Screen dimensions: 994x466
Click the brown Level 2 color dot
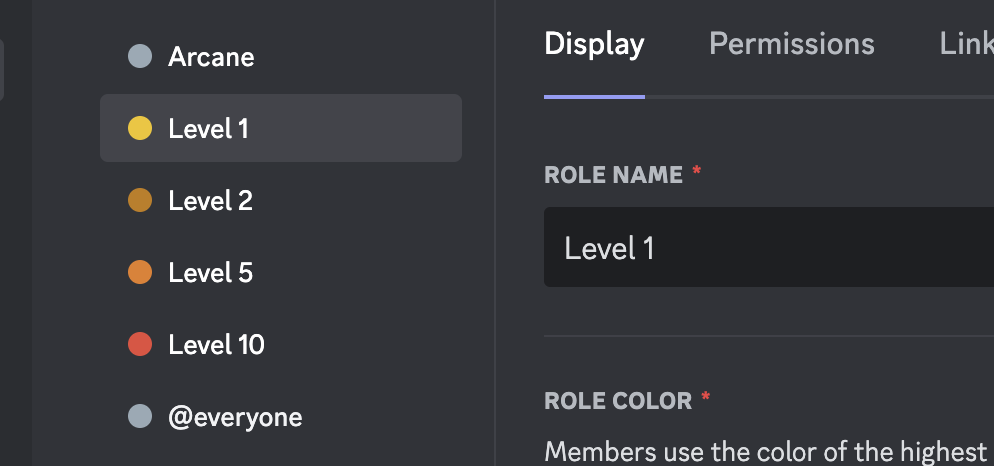140,201
